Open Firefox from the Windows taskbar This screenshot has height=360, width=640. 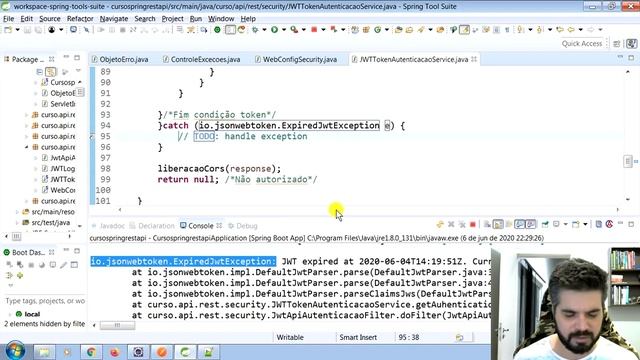point(115,352)
